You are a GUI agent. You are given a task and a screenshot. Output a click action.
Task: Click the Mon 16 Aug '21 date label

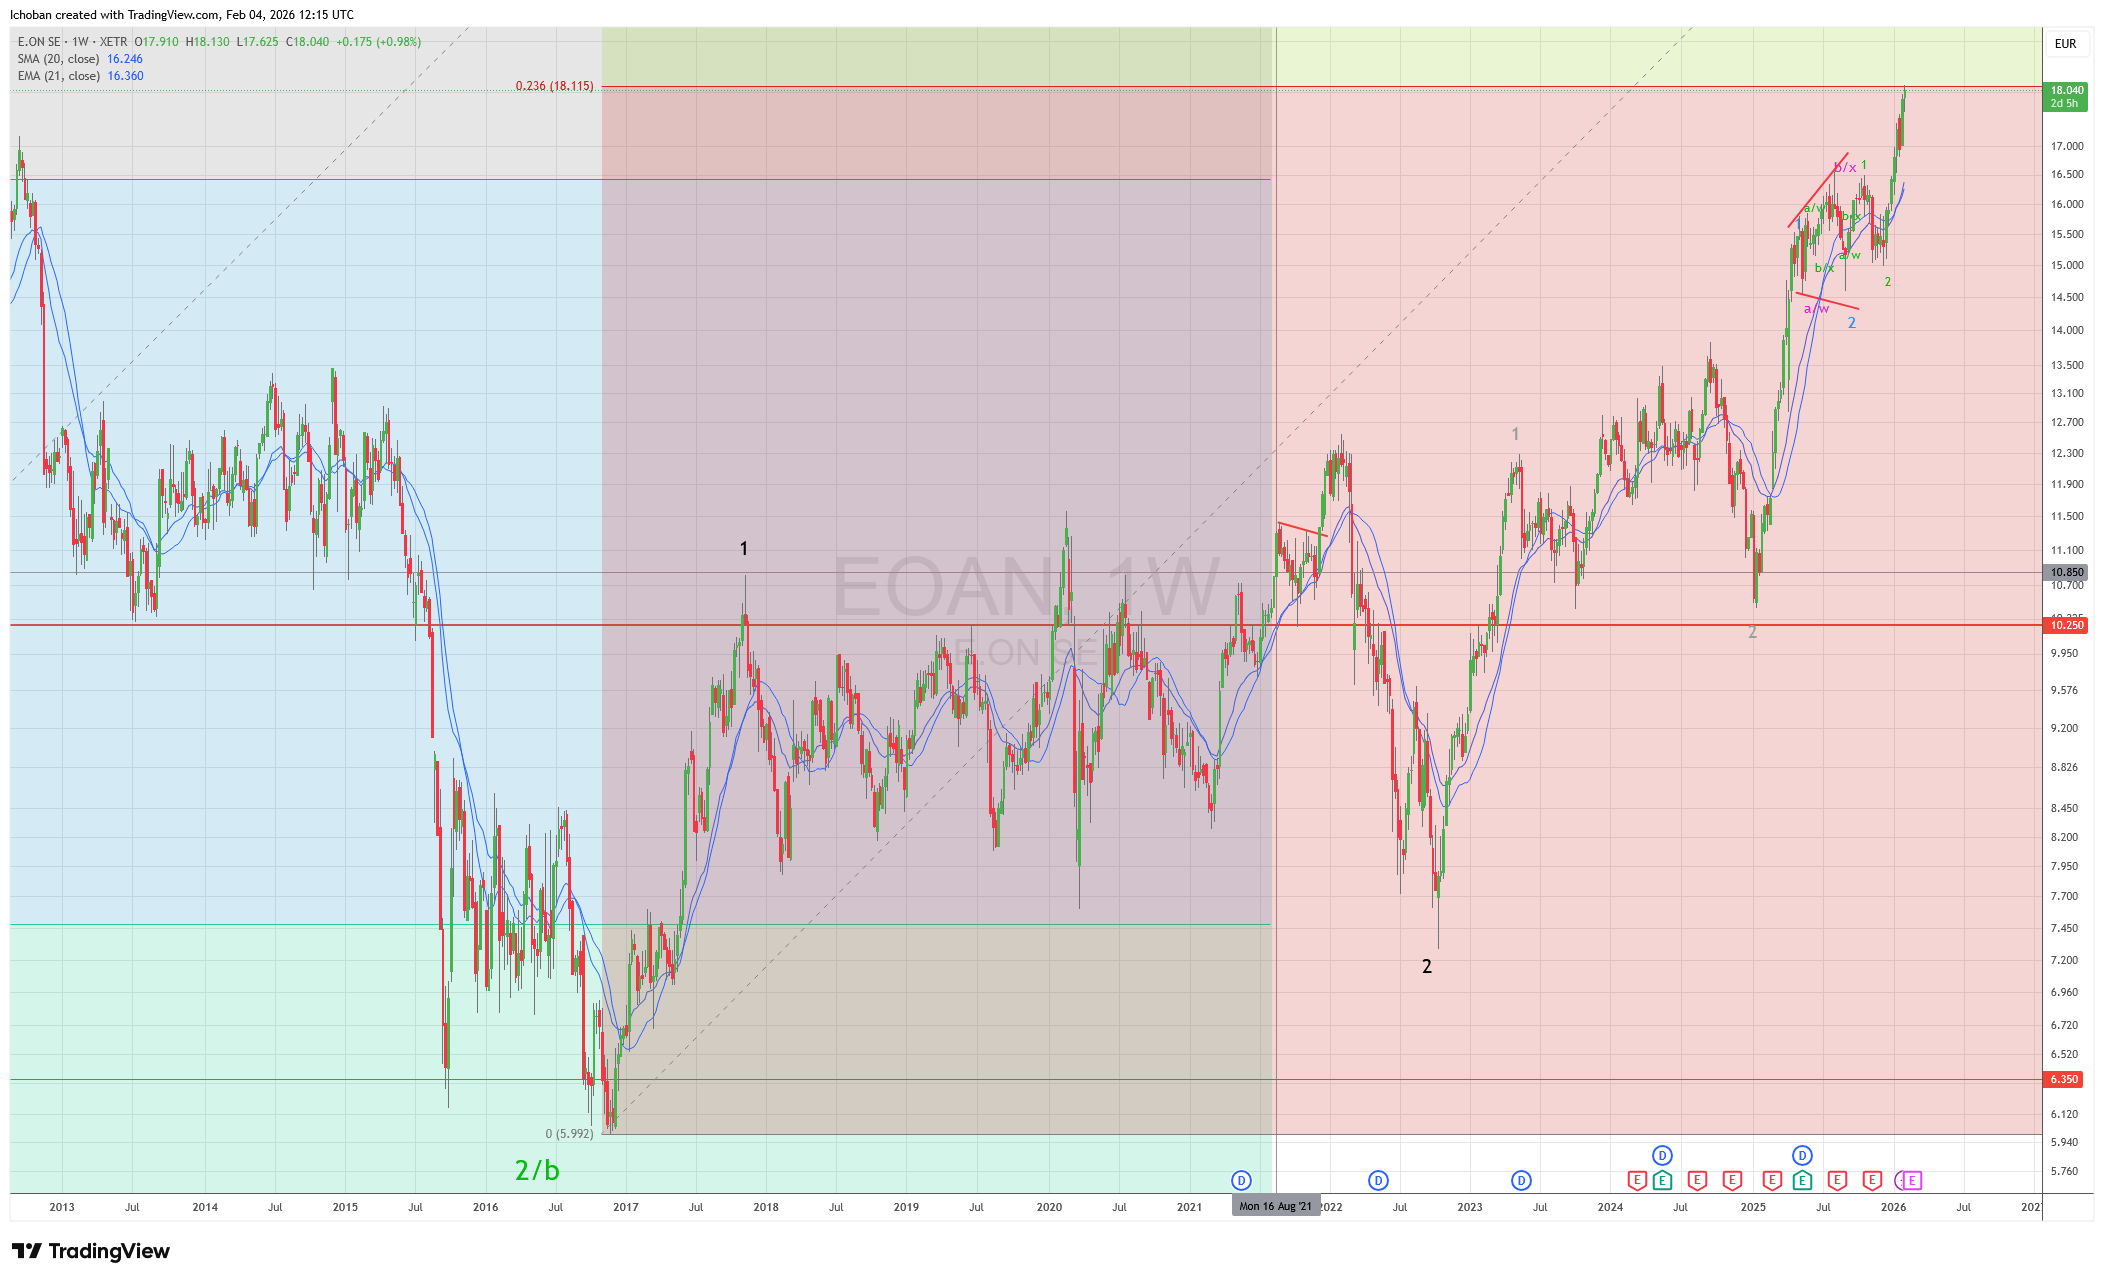pyautogui.click(x=1275, y=1206)
